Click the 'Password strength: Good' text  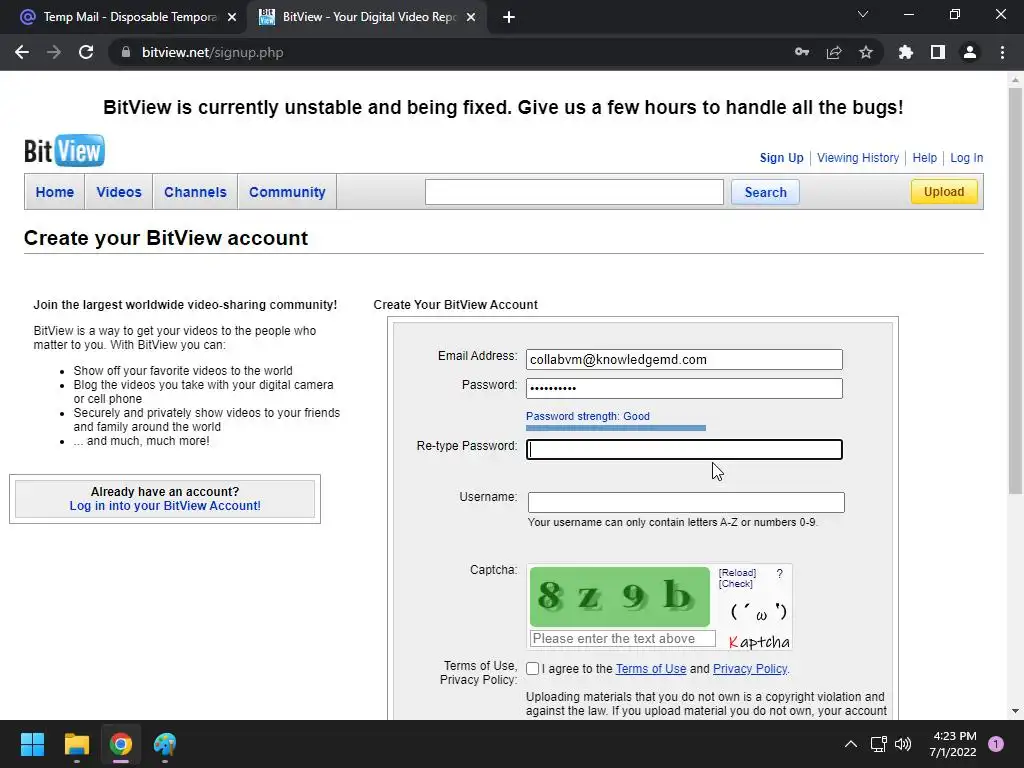coord(588,416)
